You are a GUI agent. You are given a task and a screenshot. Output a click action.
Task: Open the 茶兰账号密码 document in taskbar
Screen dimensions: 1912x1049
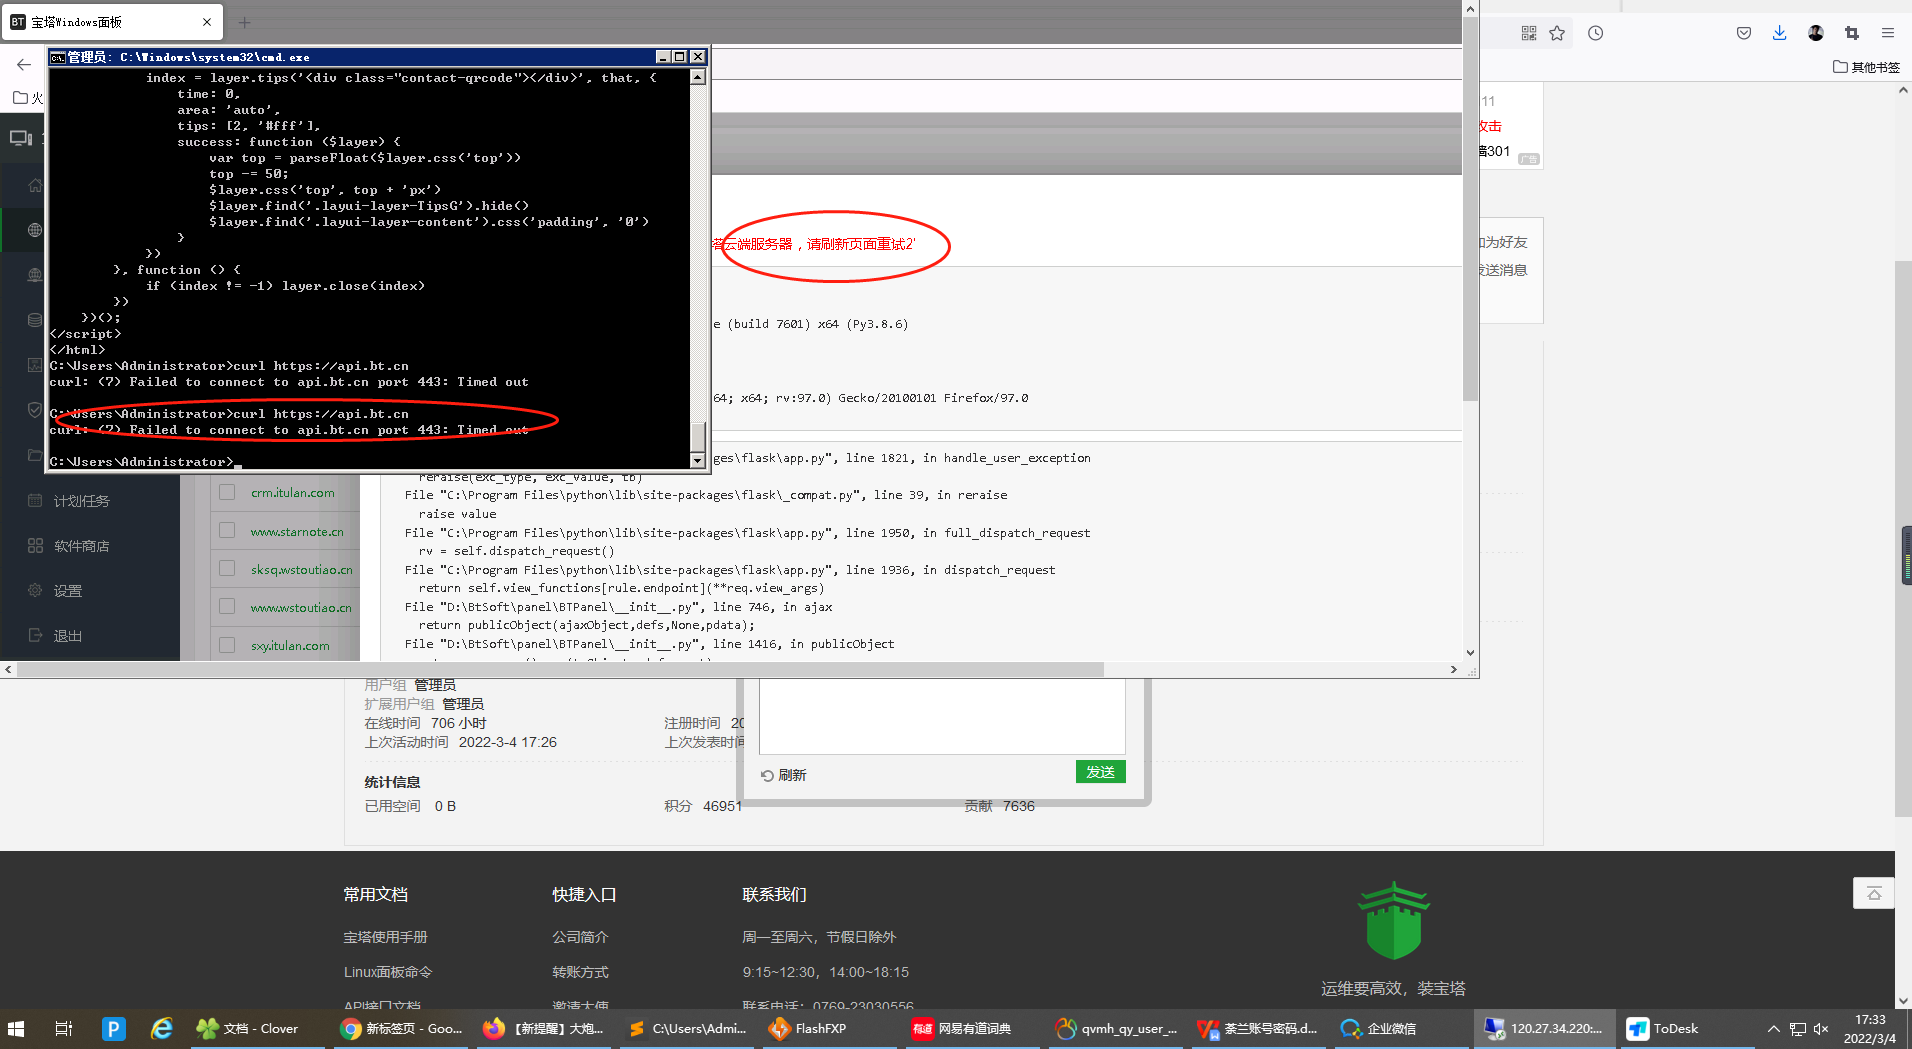pos(1259,1028)
